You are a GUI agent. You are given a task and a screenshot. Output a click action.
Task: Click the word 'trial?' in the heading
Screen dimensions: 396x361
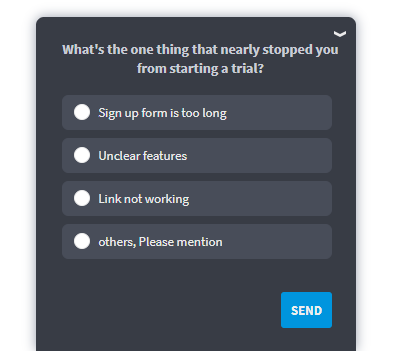coord(247,69)
